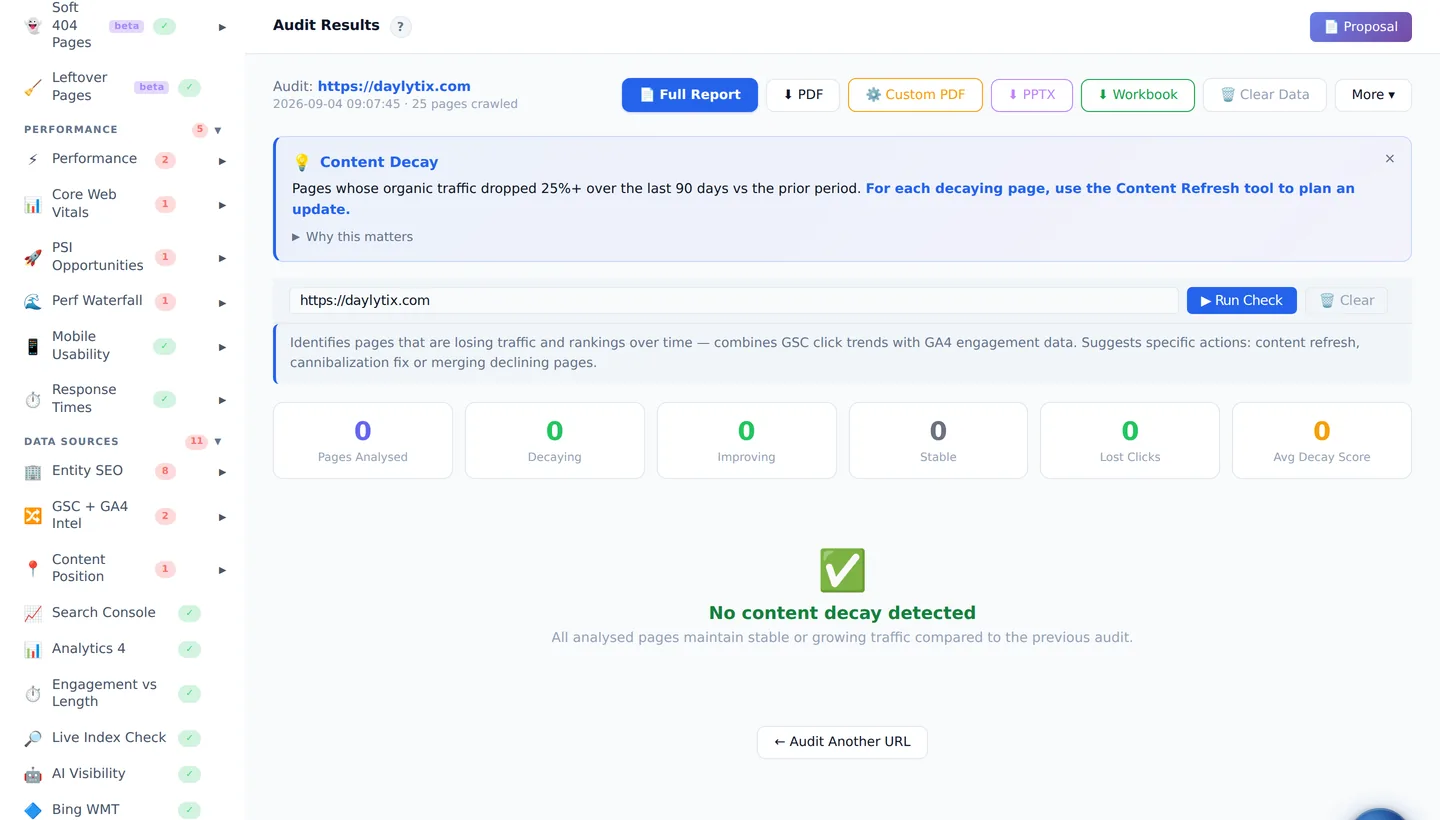Expand the 'Why this matters' disclosure
The width and height of the screenshot is (1440, 820).
point(353,237)
